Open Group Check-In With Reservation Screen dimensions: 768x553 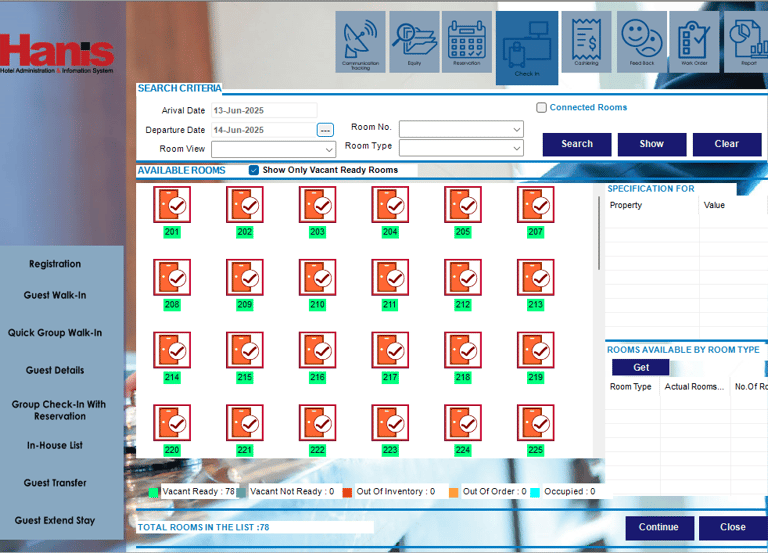pyautogui.click(x=59, y=410)
